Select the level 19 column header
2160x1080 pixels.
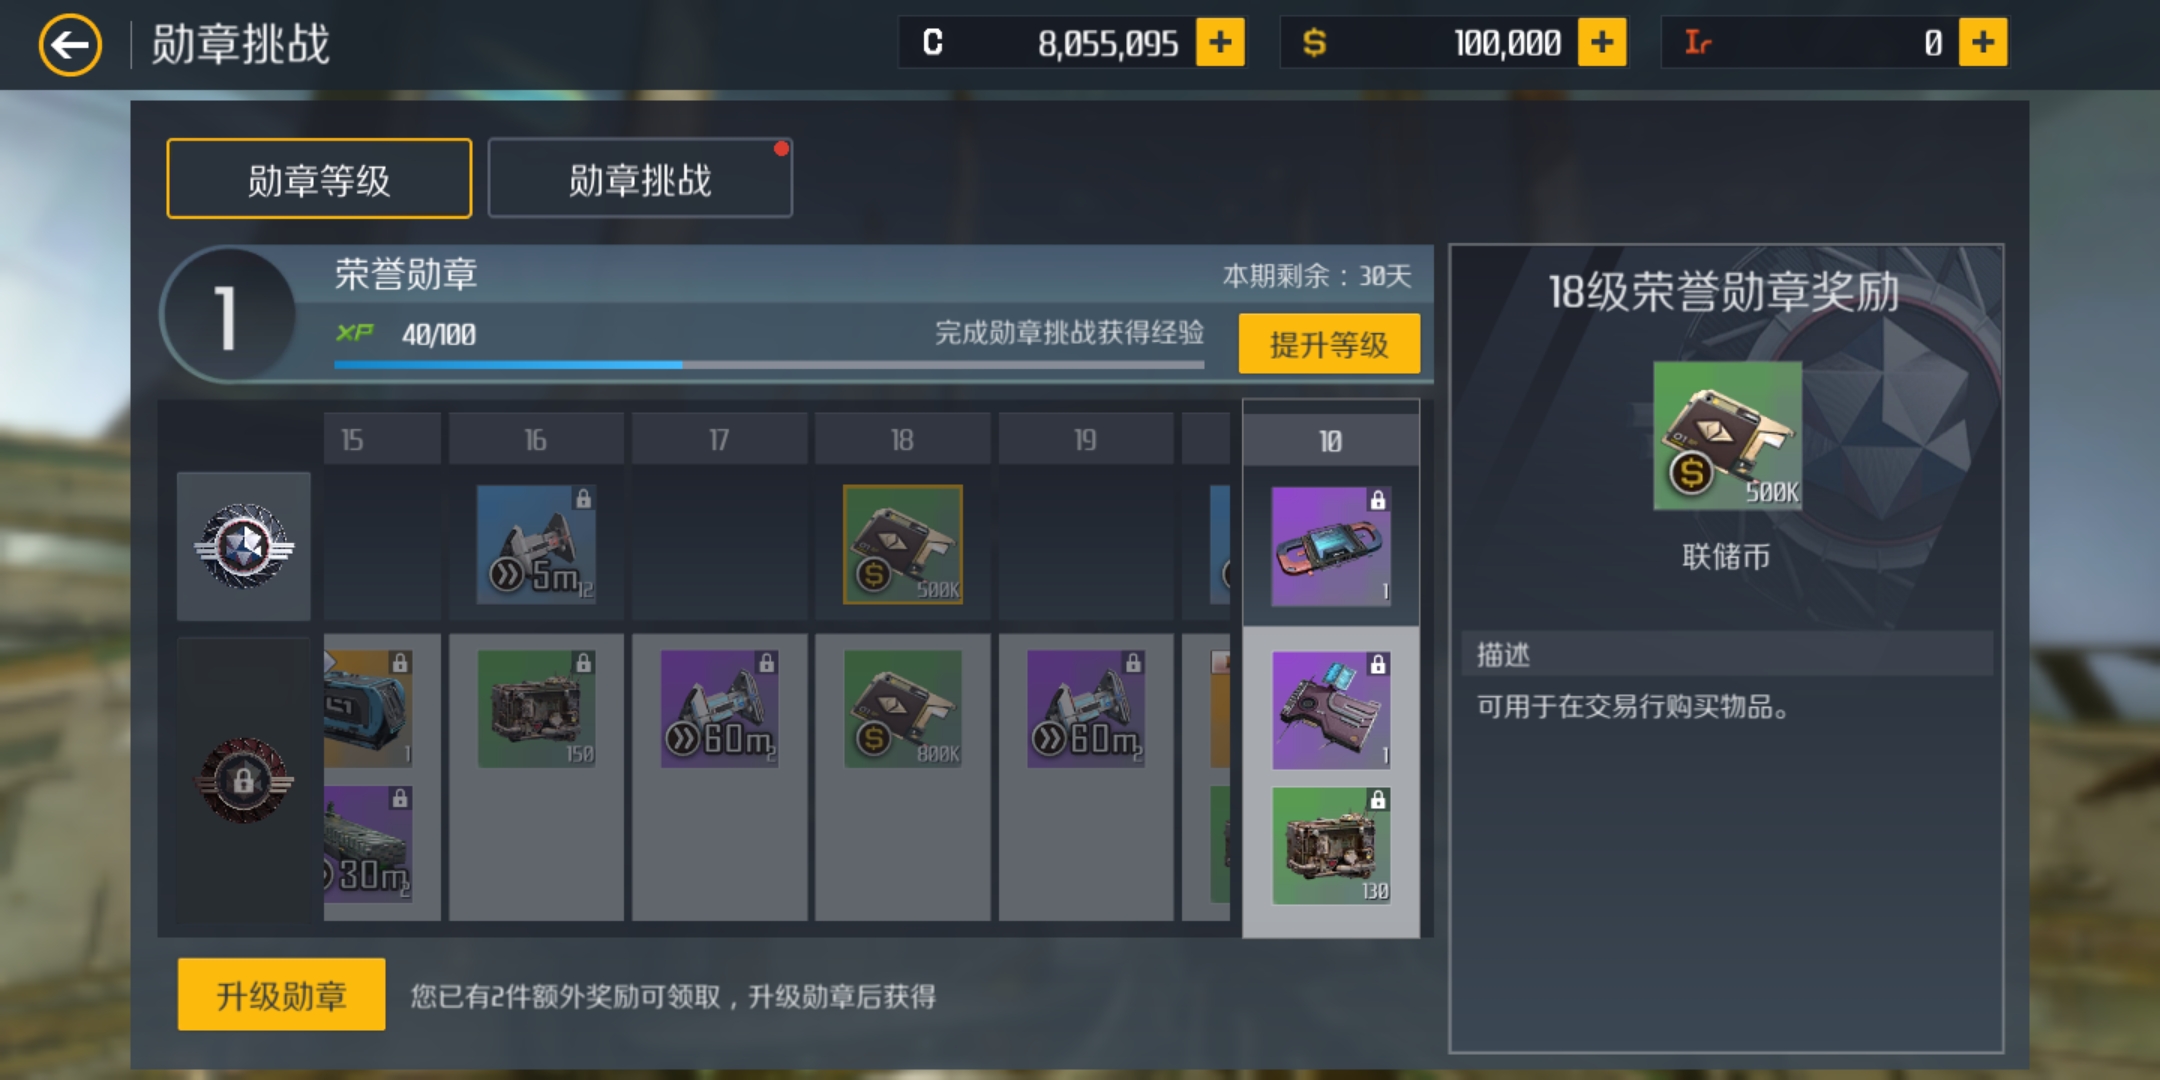[x=1086, y=439]
